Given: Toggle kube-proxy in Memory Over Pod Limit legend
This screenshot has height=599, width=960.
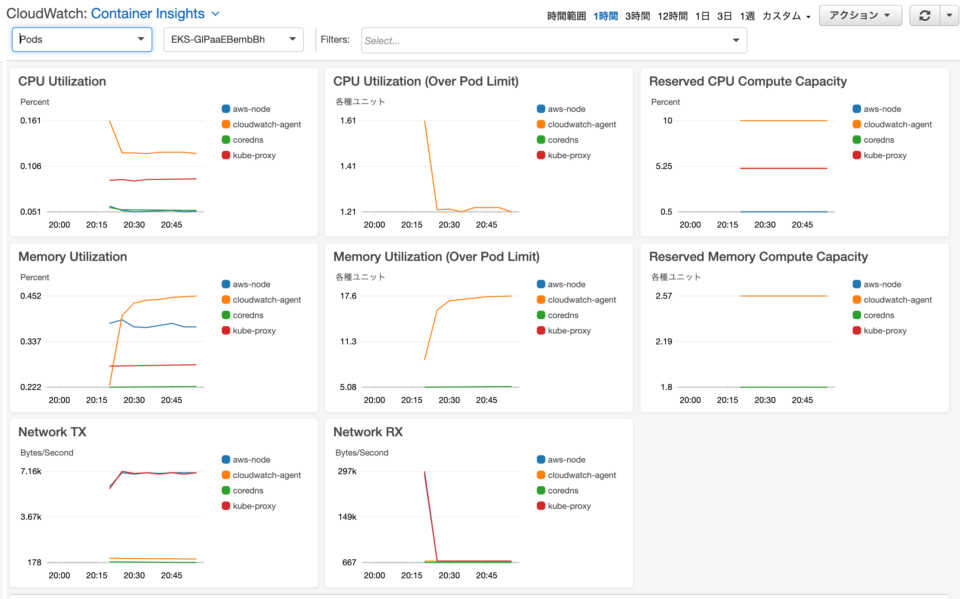Looking at the screenshot, I should pyautogui.click(x=564, y=330).
